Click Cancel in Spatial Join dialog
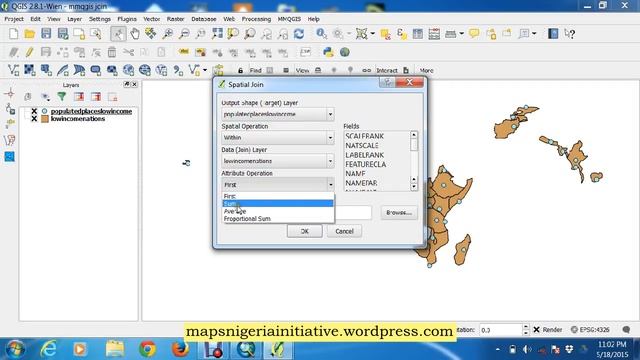 click(344, 231)
